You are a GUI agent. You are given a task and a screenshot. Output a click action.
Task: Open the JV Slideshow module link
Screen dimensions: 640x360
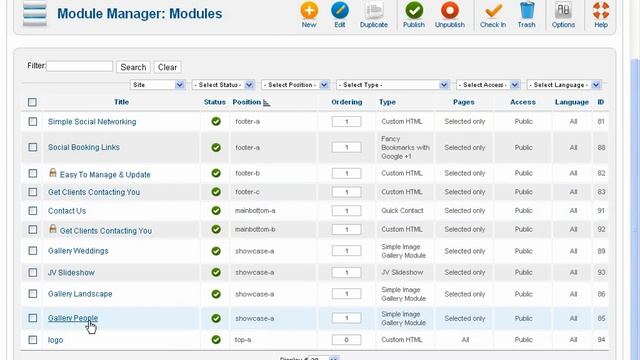coord(71,272)
